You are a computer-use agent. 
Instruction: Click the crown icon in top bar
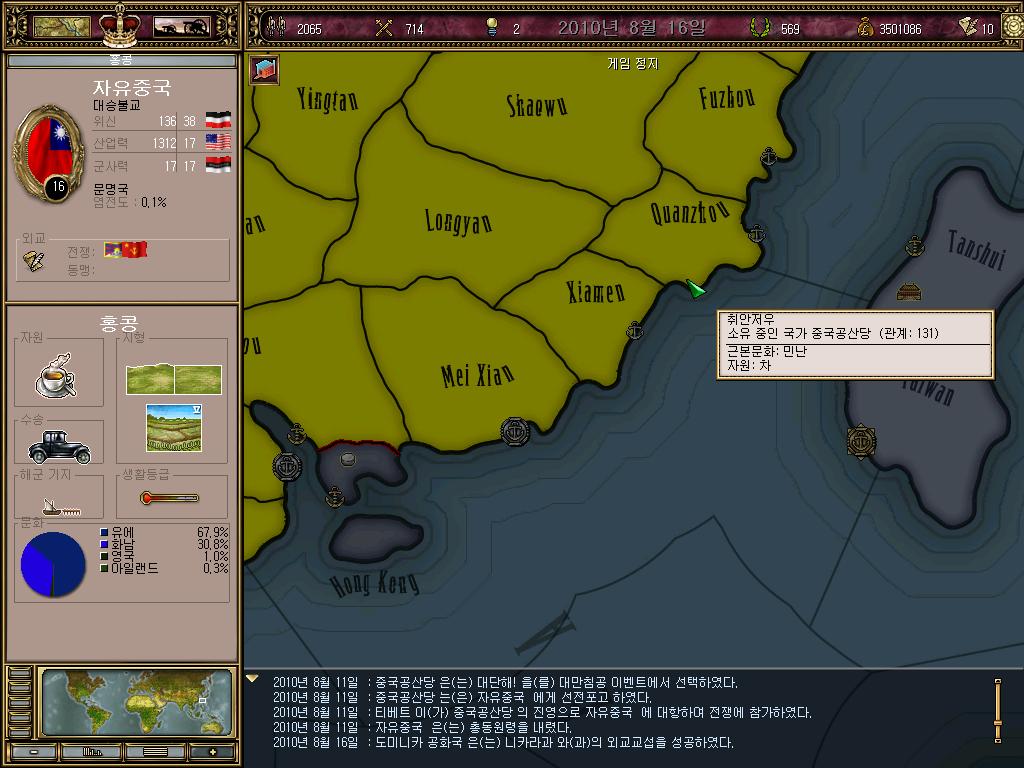[x=120, y=25]
